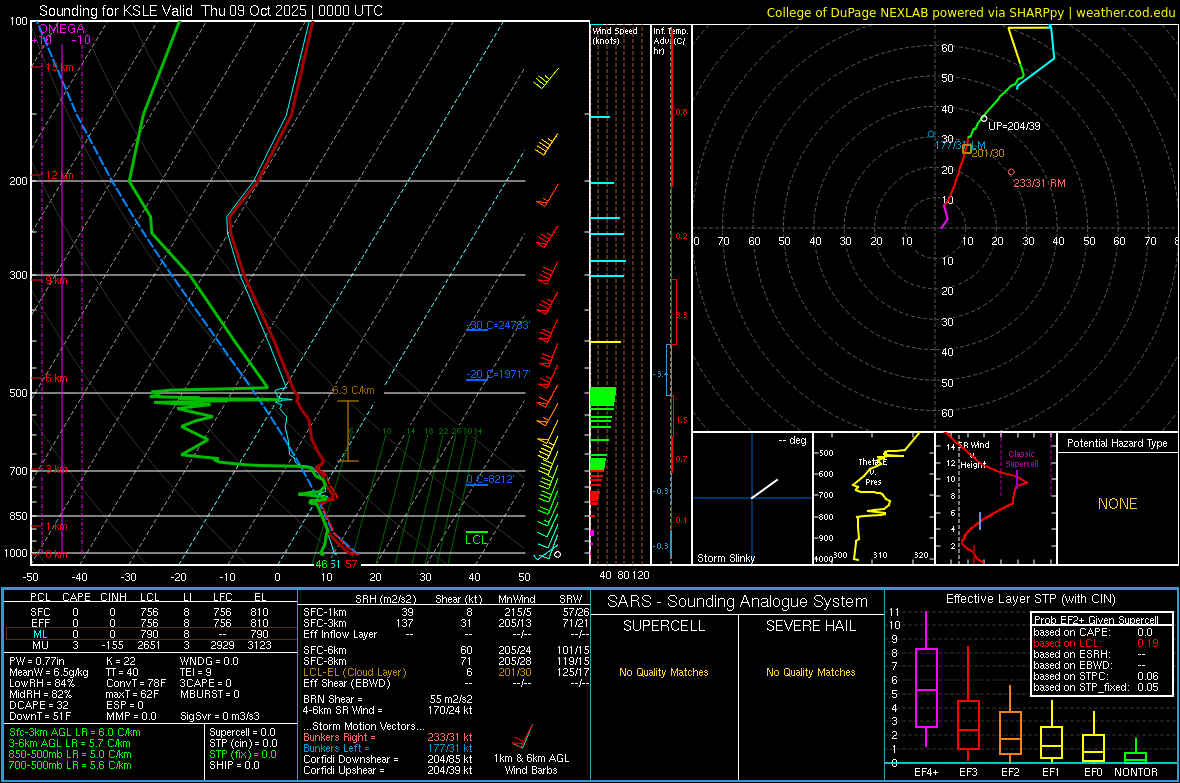Click the Prob EF2+ Given Supercell heading
Image resolution: width=1180 pixels, height=783 pixels.
(1096, 620)
